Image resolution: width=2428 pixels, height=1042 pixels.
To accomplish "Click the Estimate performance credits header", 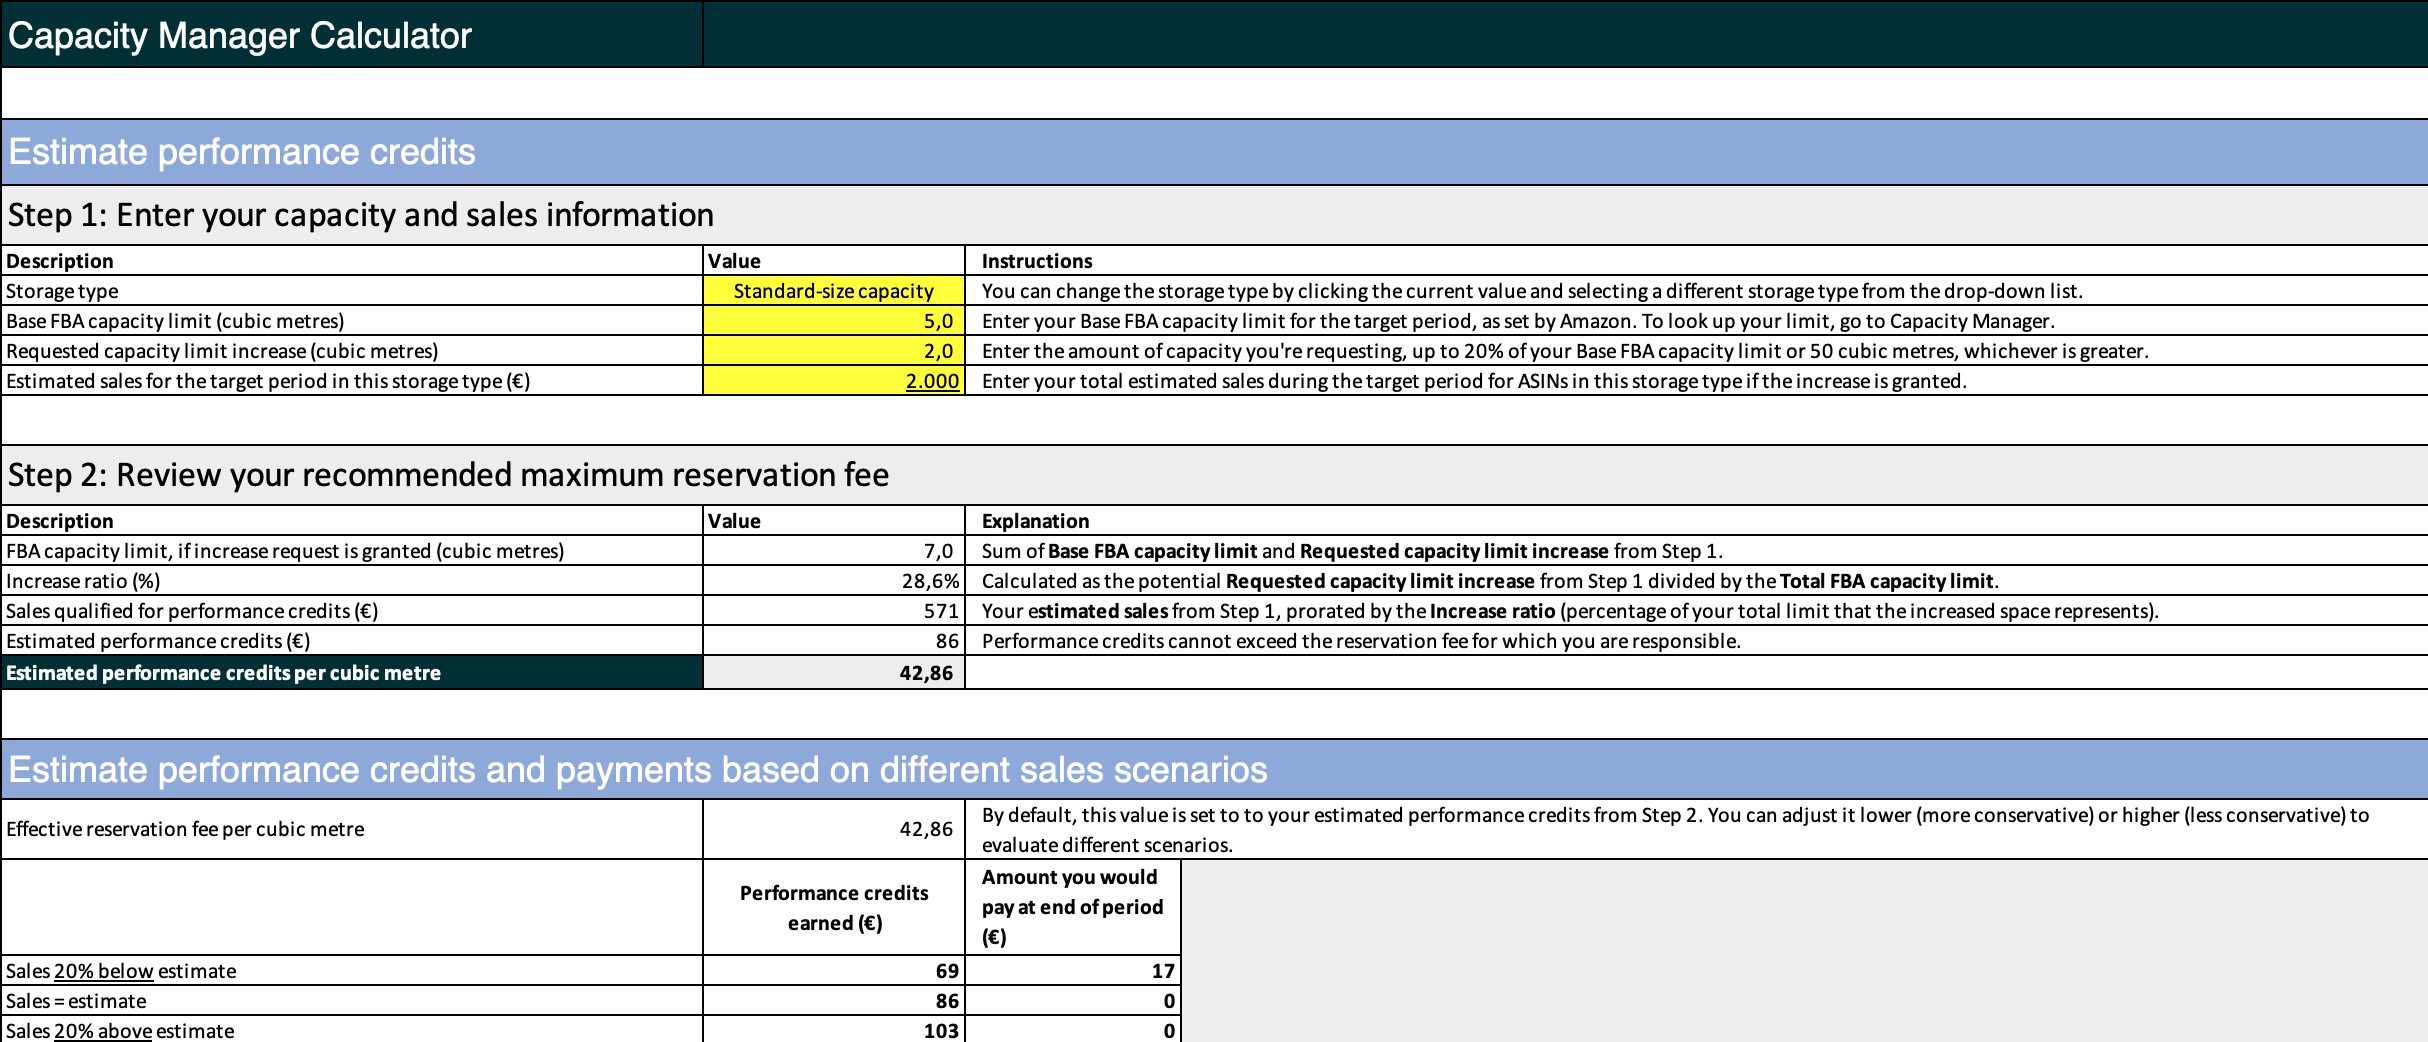I will coord(242,152).
